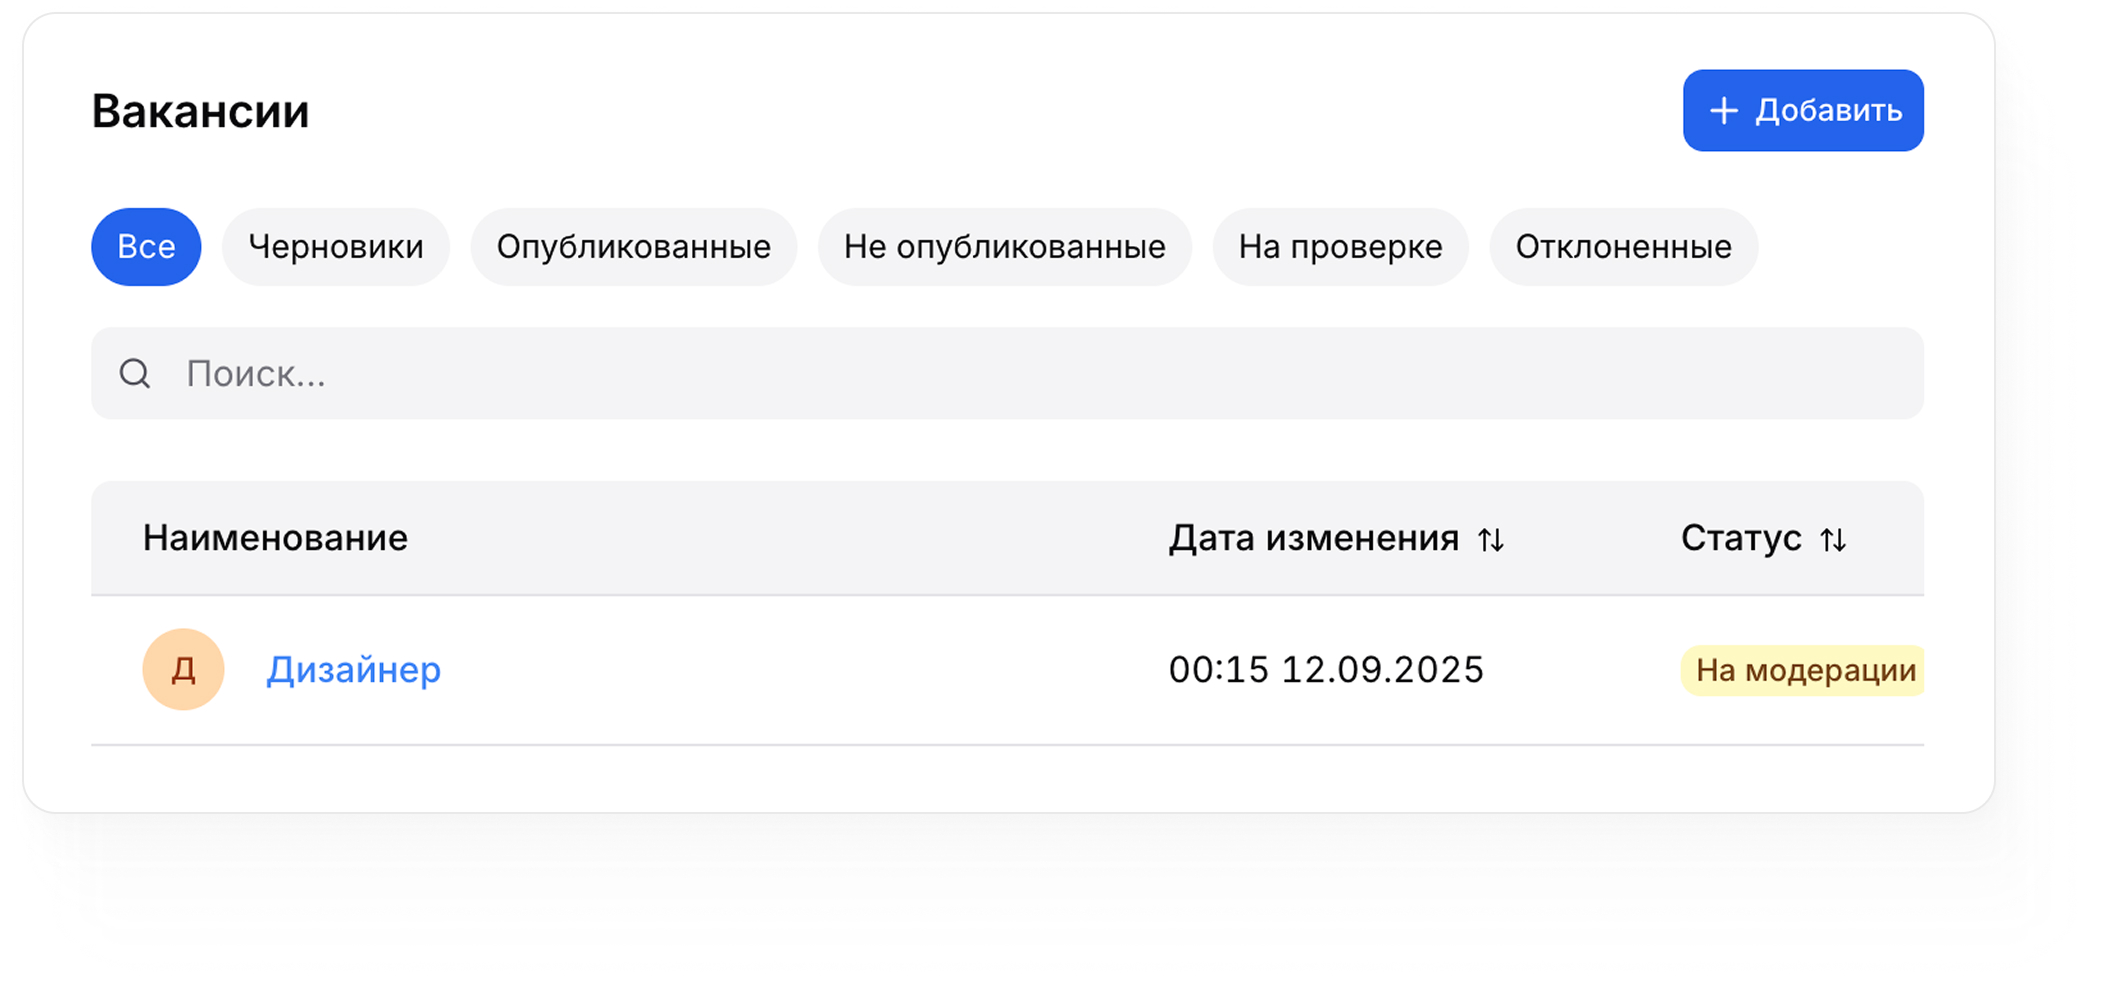Image resolution: width=2110 pixels, height=1004 pixels.
Task: Select the Все filter tab
Action: (146, 247)
